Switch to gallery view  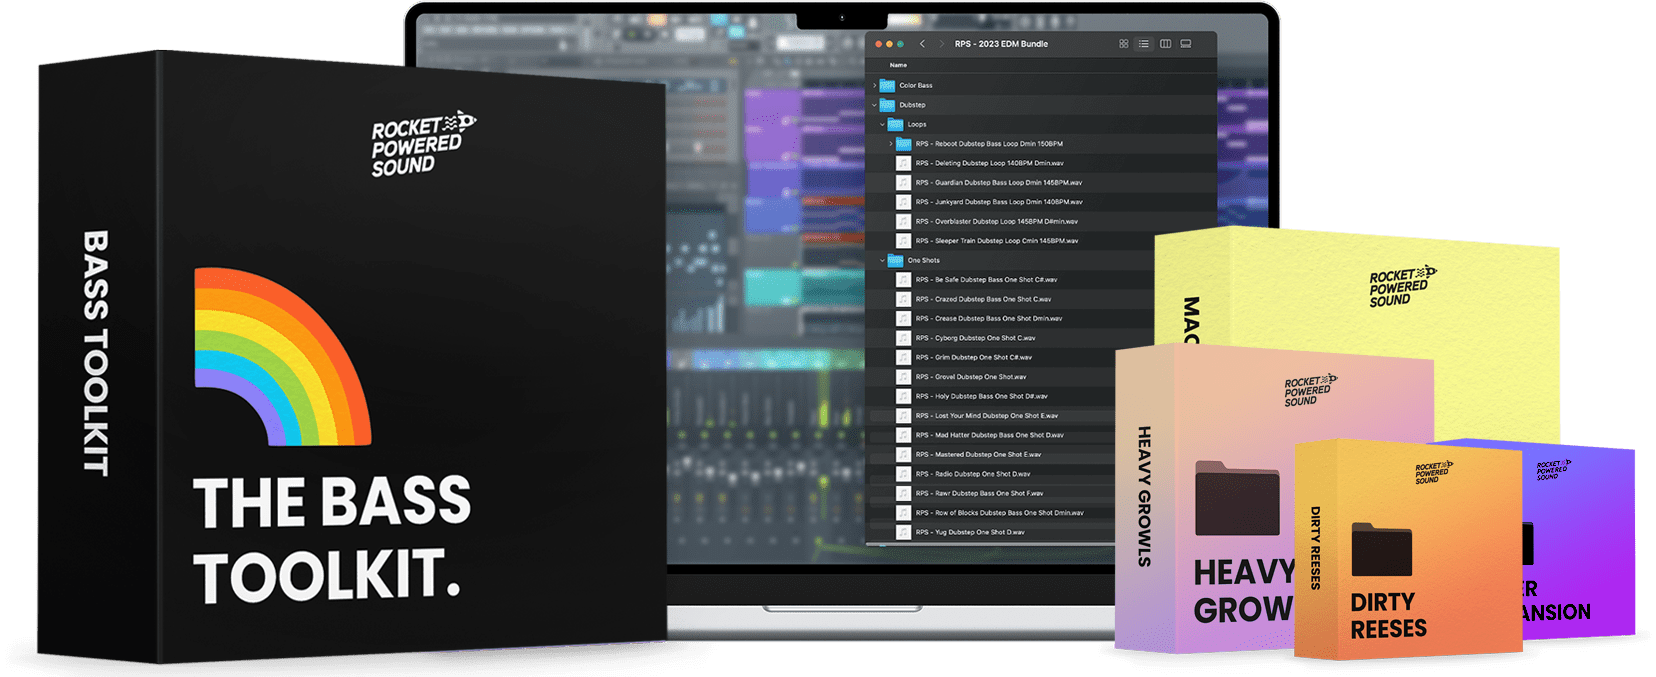pyautogui.click(x=1186, y=44)
